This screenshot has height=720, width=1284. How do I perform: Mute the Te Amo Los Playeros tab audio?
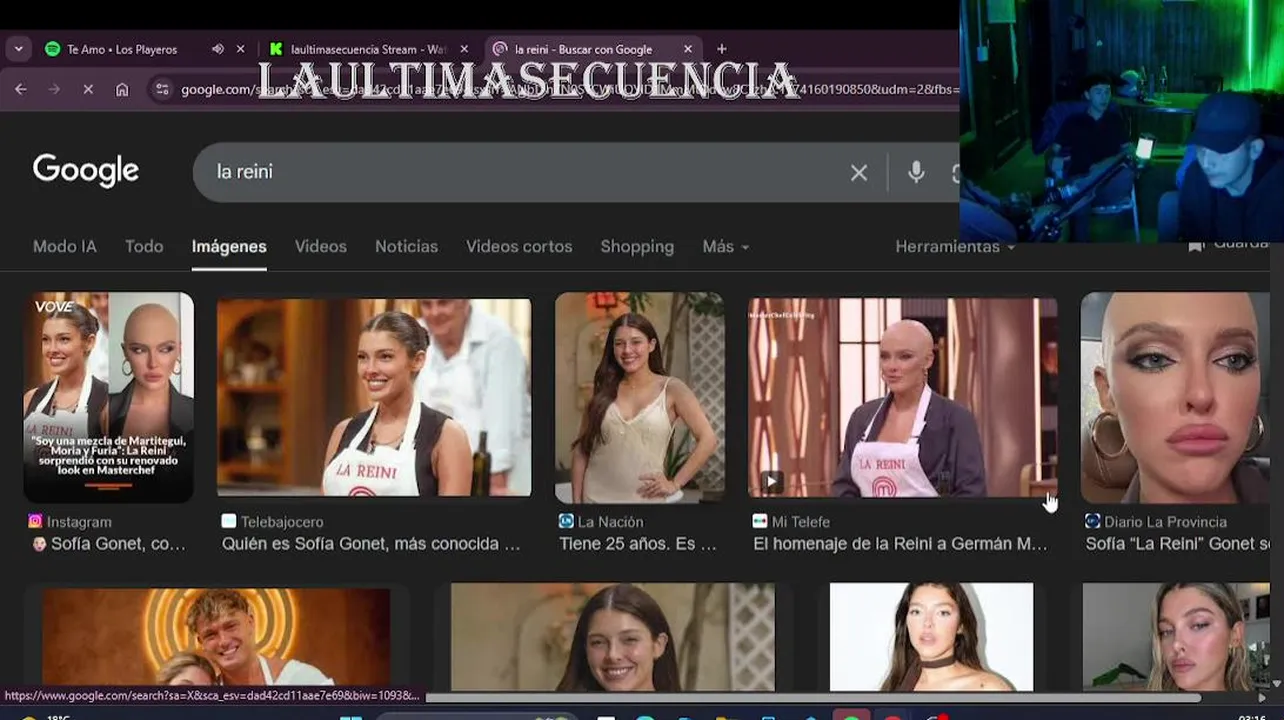click(x=218, y=49)
